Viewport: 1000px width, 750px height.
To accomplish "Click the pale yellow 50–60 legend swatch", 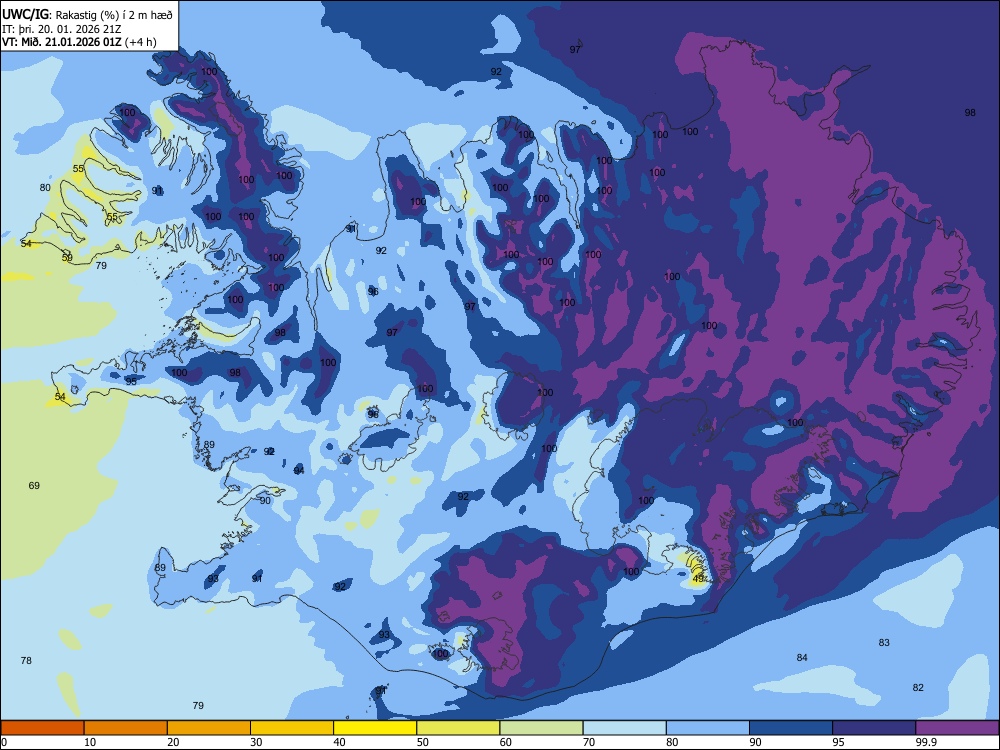I will 458,728.
